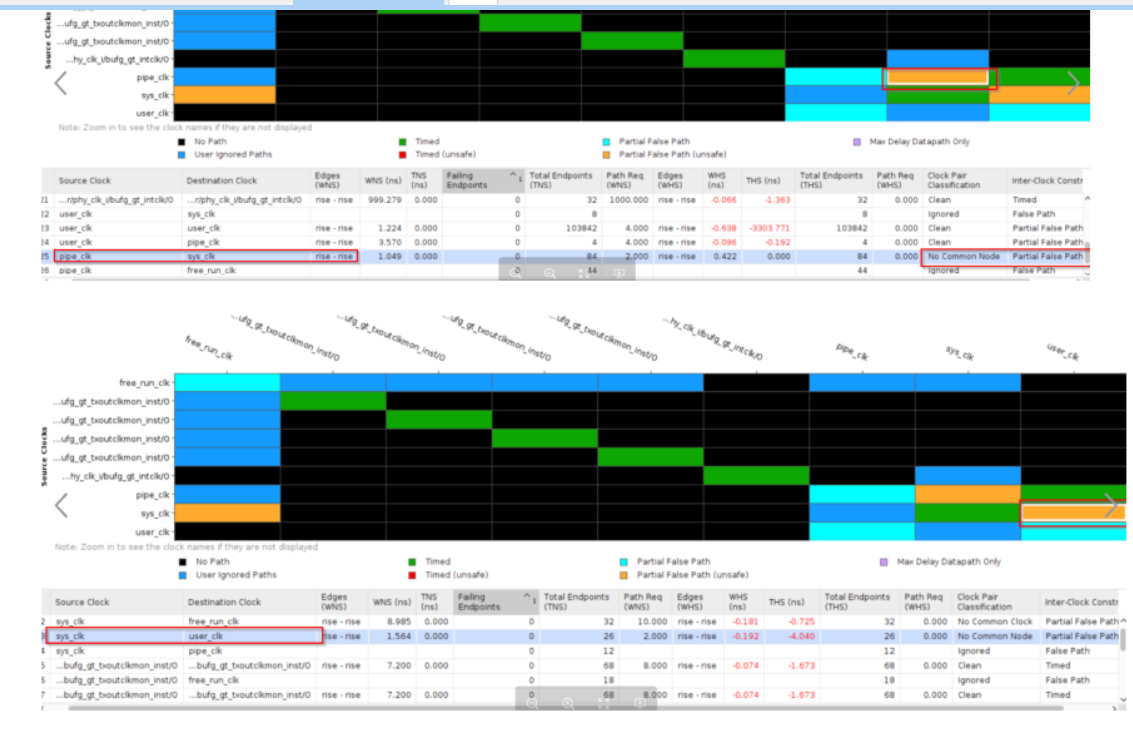The height and width of the screenshot is (731, 1133).
Task: Click No Common Node cell in upper table
Action: [964, 256]
